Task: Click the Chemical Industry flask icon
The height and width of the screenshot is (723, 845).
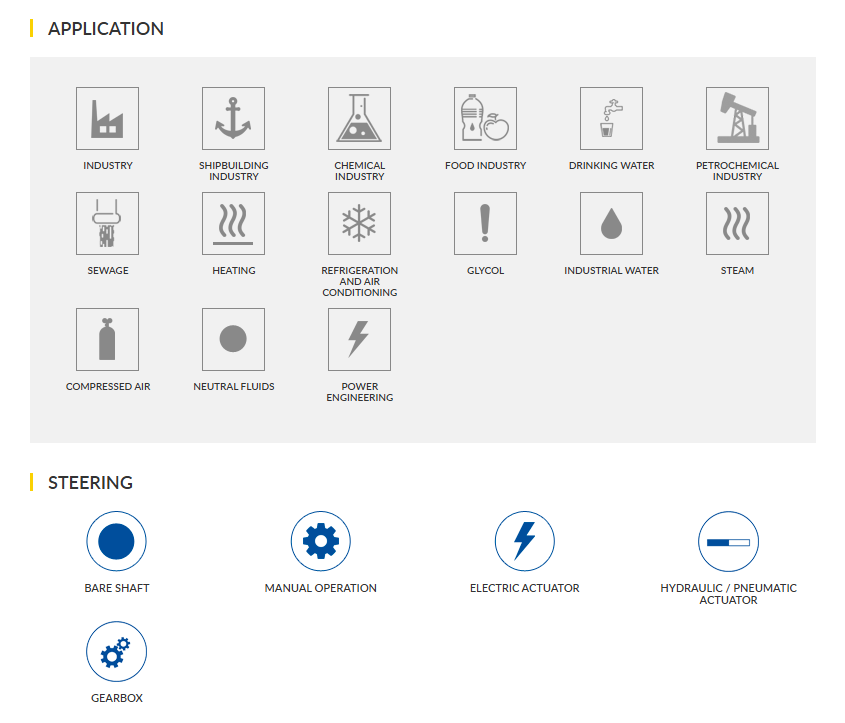Action: [x=359, y=118]
